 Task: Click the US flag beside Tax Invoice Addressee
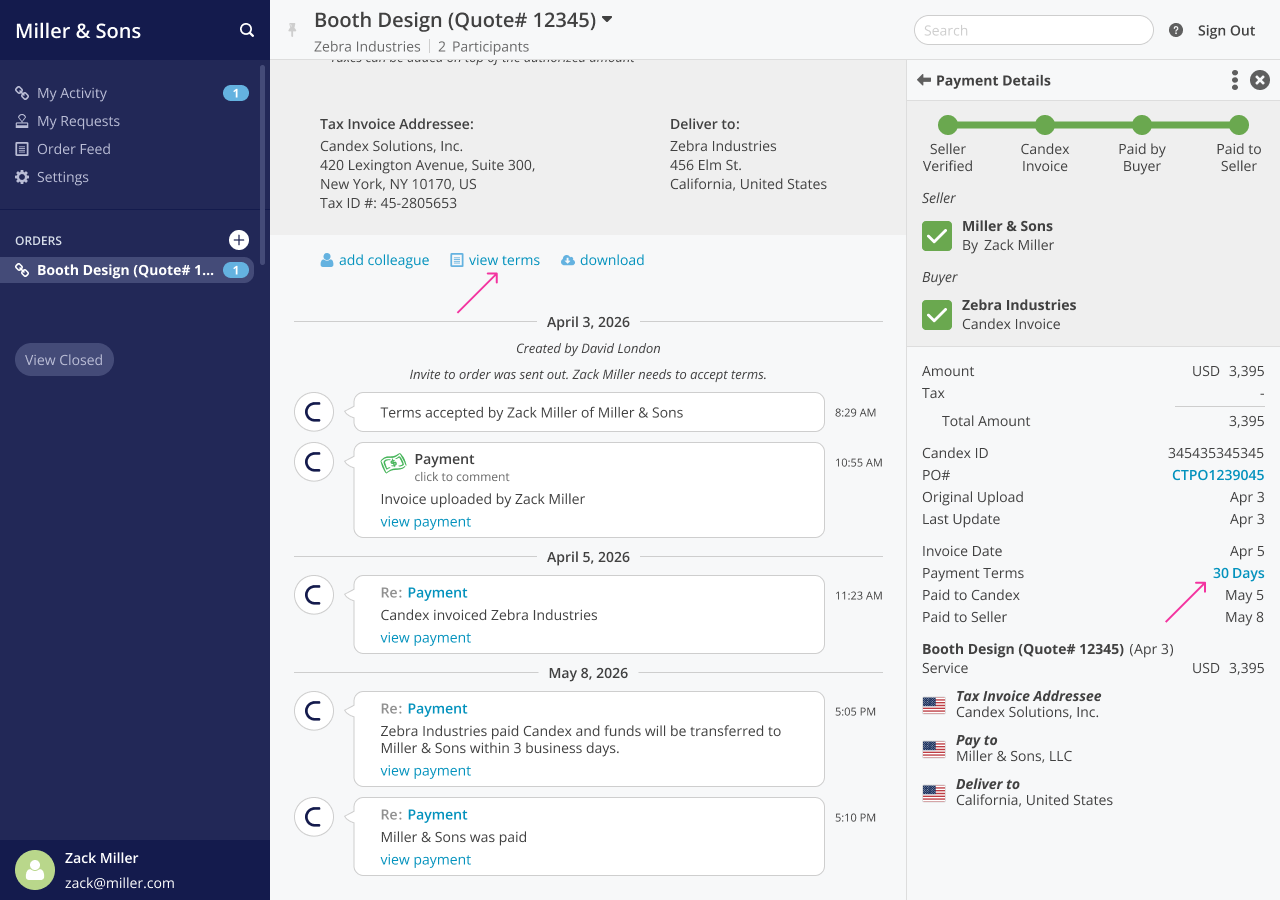click(x=934, y=705)
